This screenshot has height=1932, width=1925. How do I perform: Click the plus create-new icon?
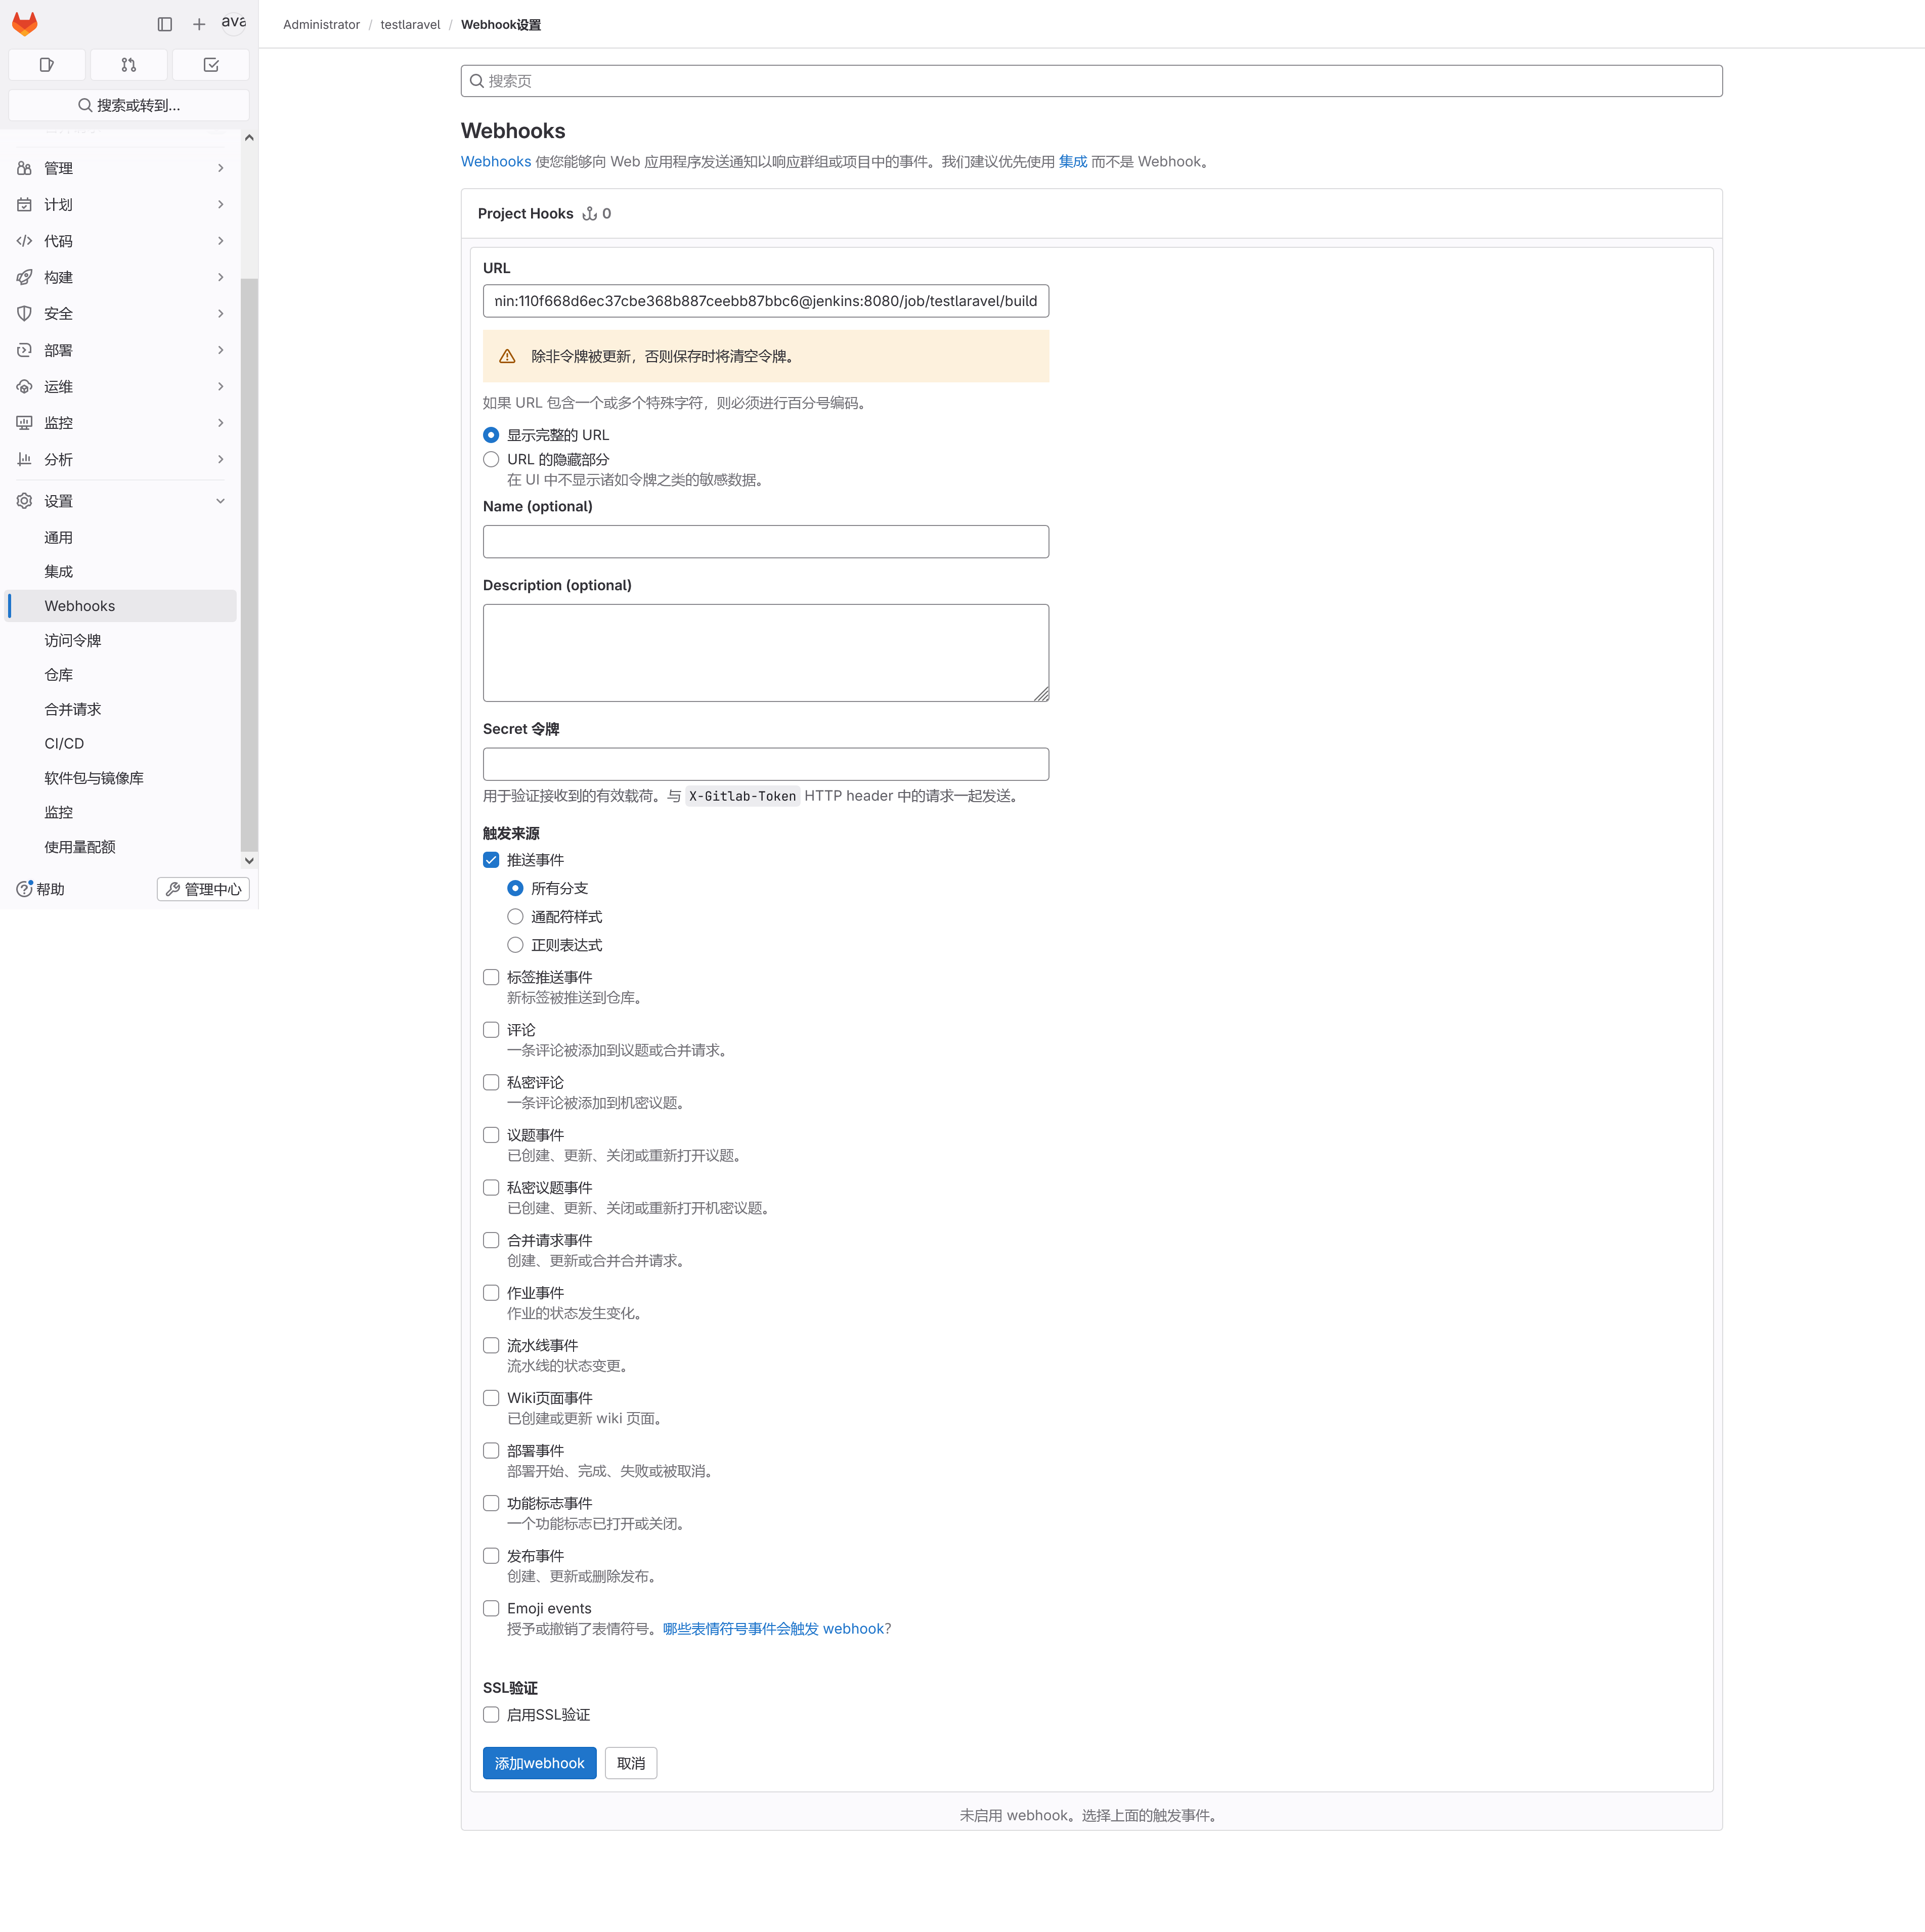coord(199,24)
